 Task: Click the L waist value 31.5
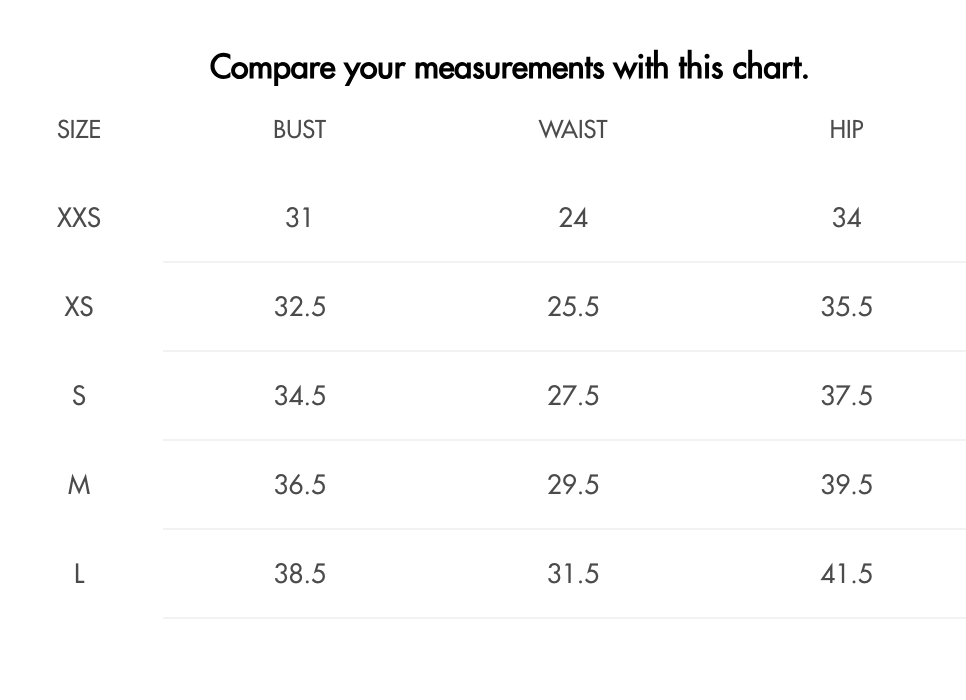coord(573,574)
